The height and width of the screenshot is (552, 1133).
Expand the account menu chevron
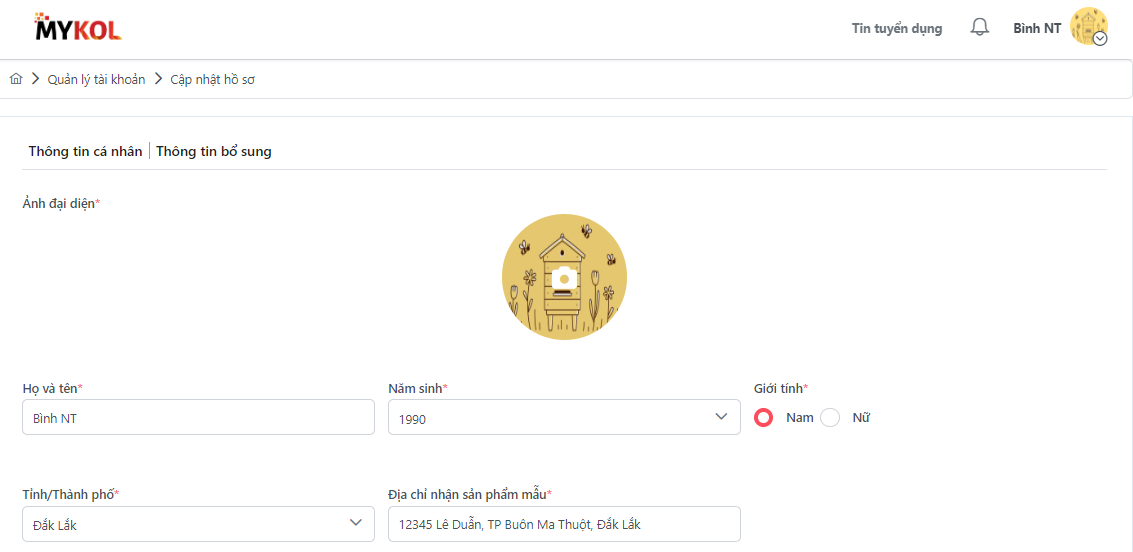pos(1100,39)
